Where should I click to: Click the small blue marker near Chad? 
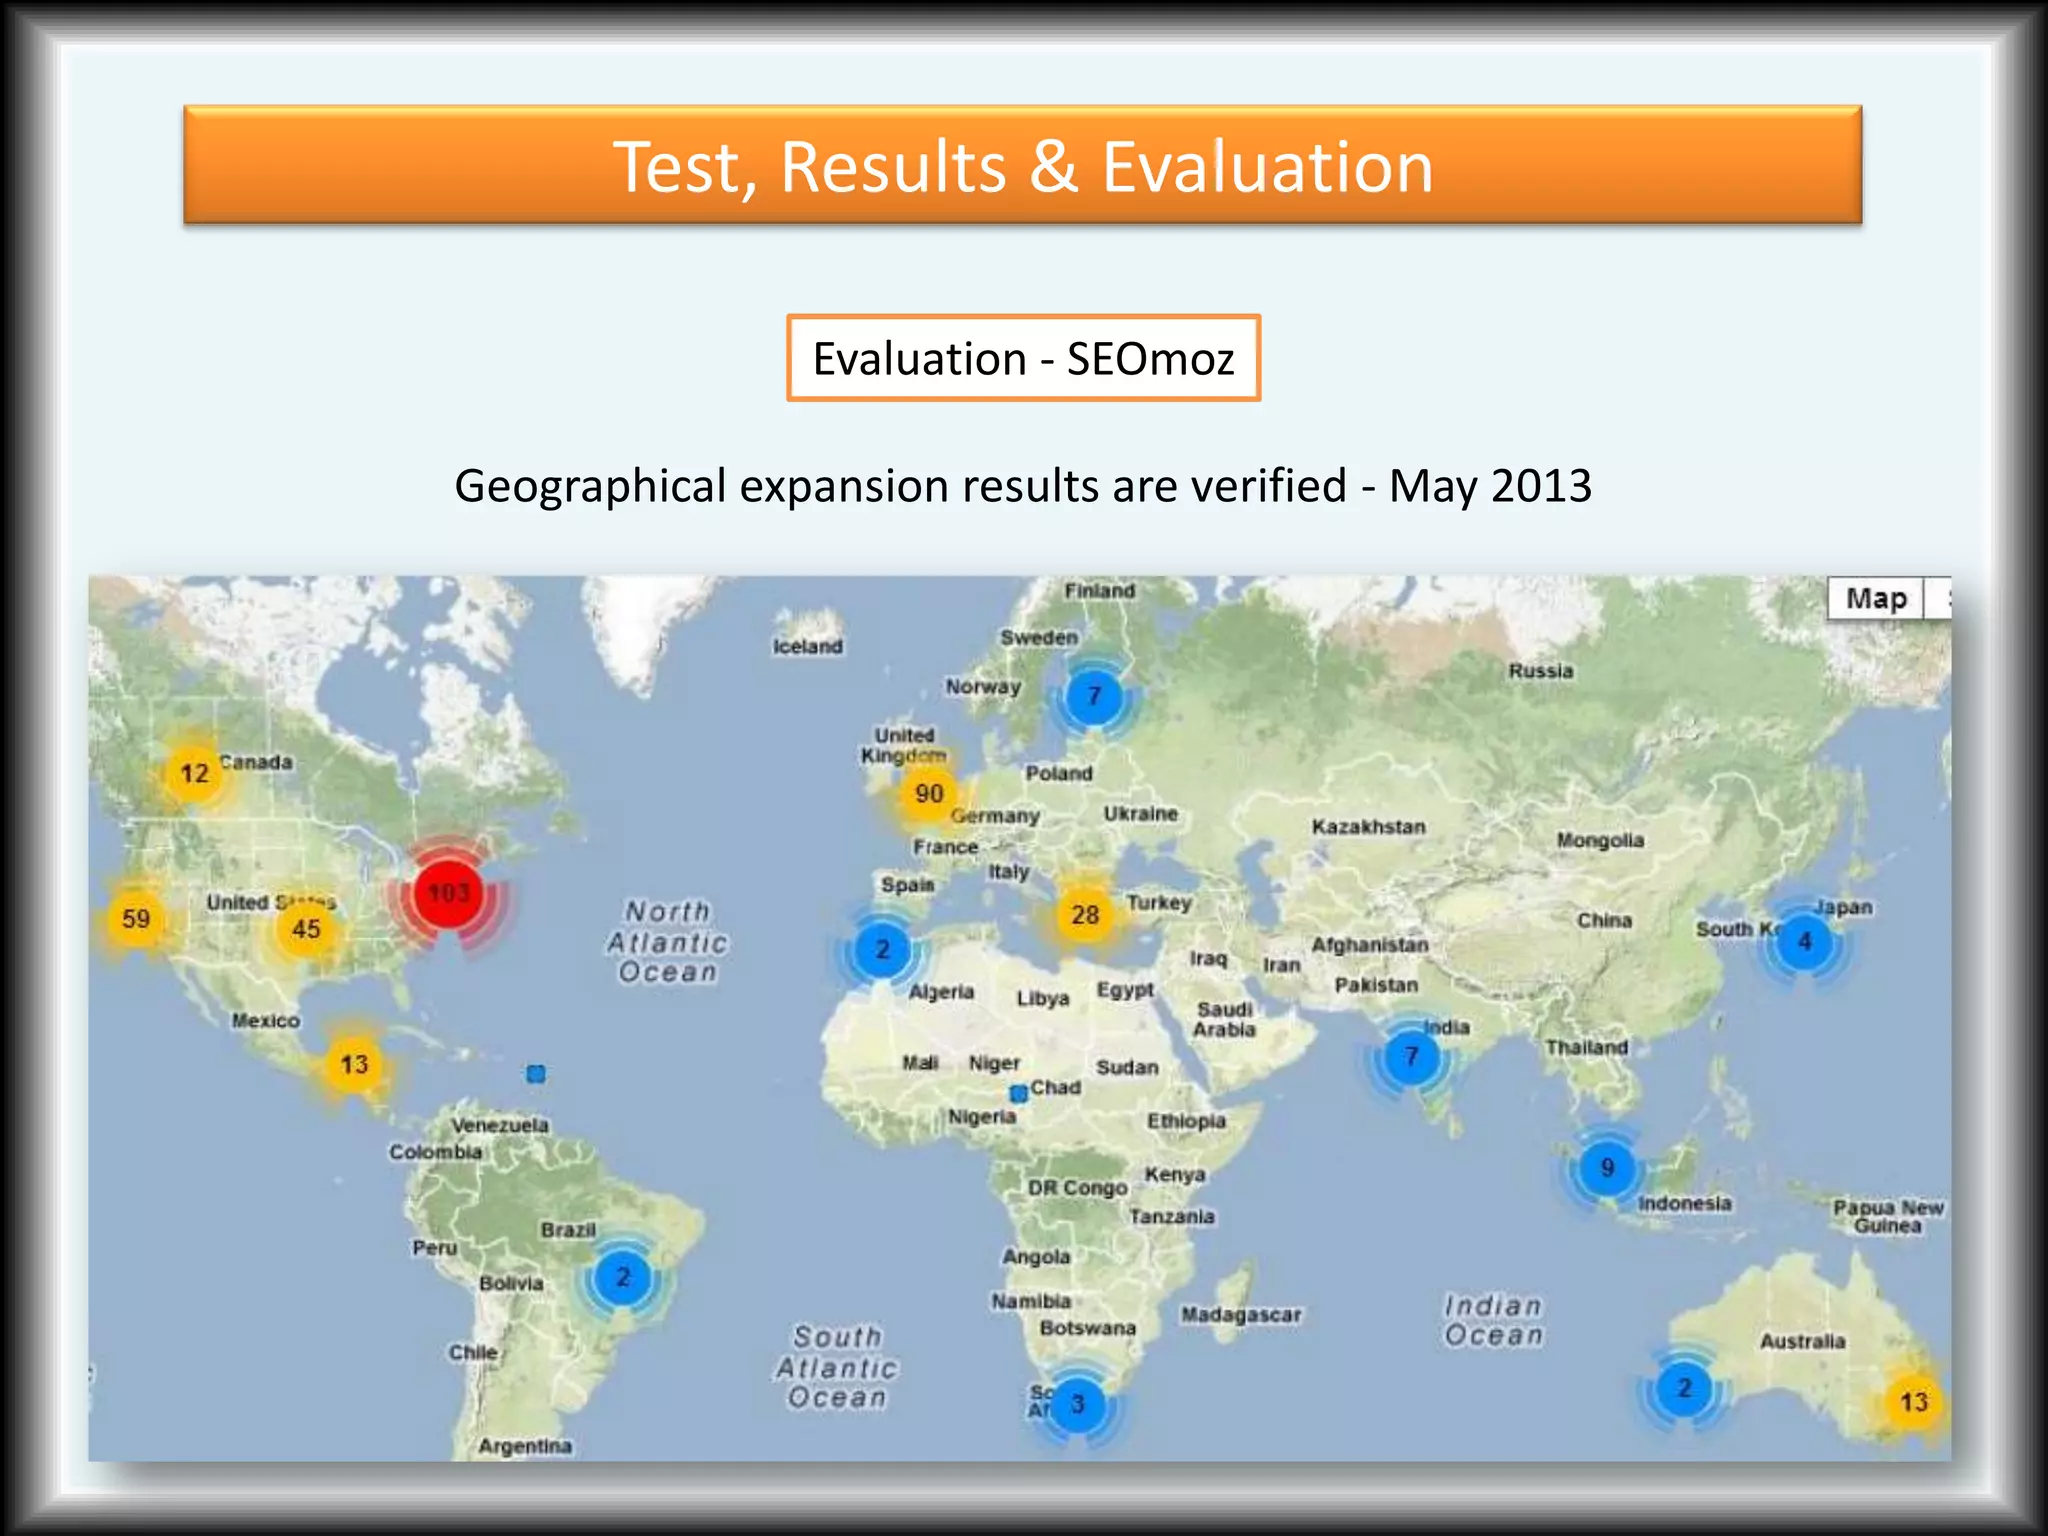(1018, 1094)
